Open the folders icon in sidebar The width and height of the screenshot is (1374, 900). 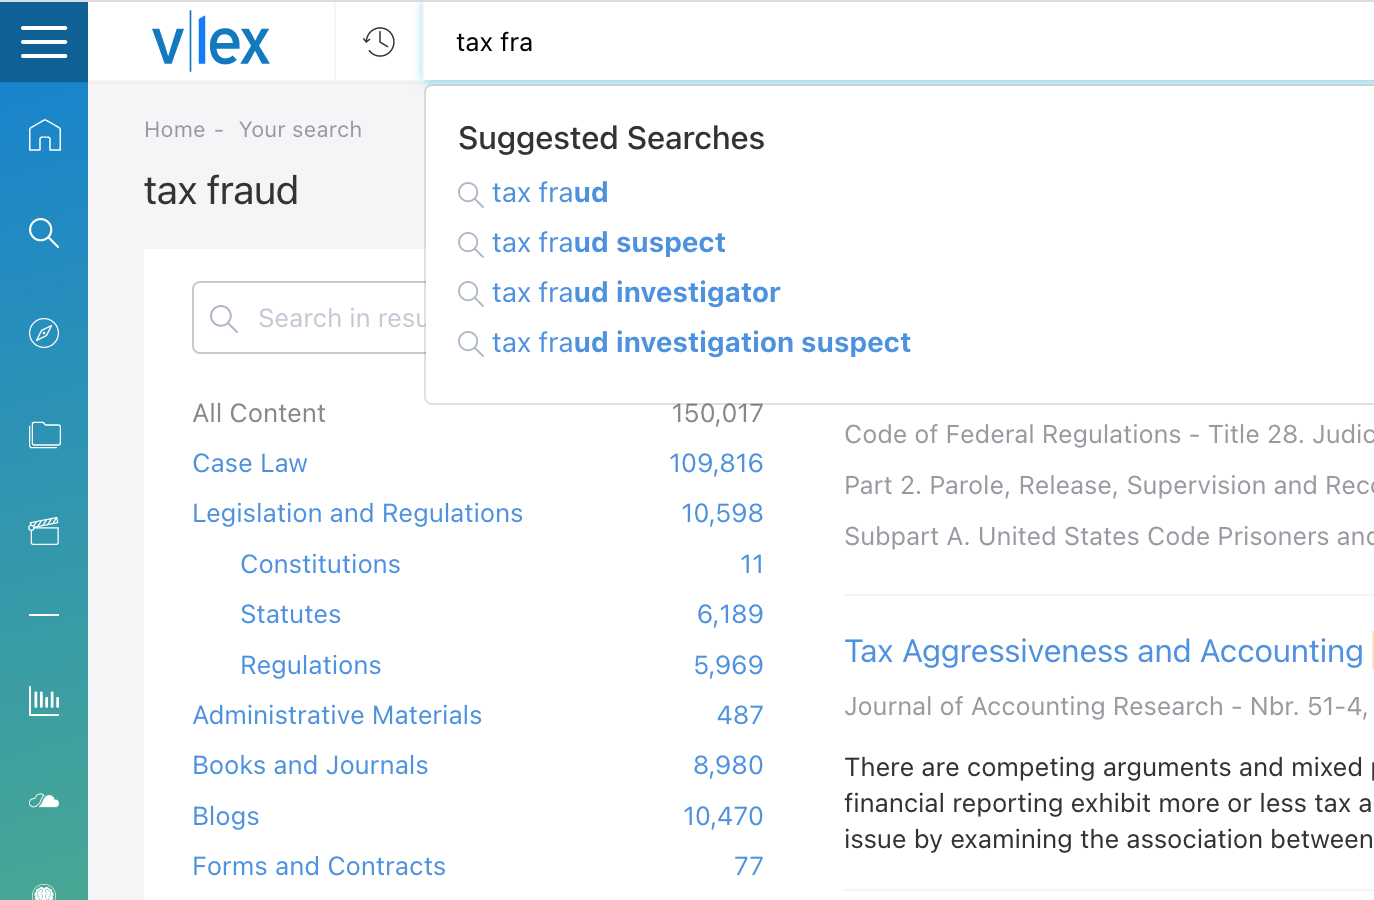click(44, 434)
